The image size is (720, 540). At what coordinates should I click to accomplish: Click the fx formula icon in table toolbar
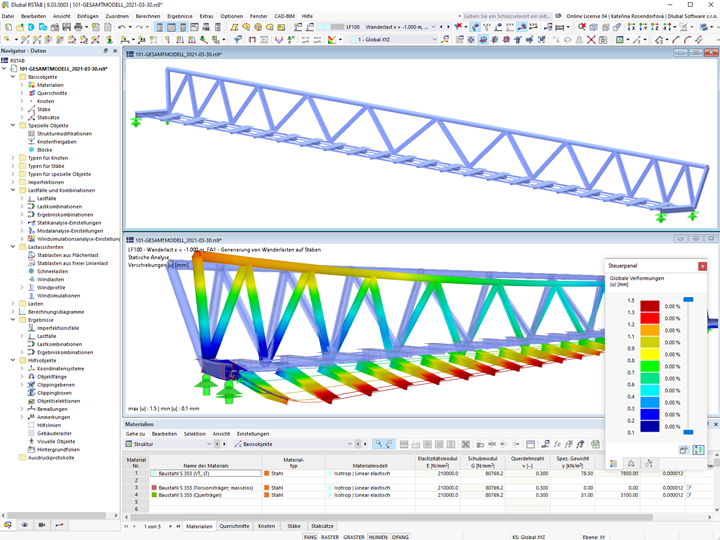coord(557,444)
